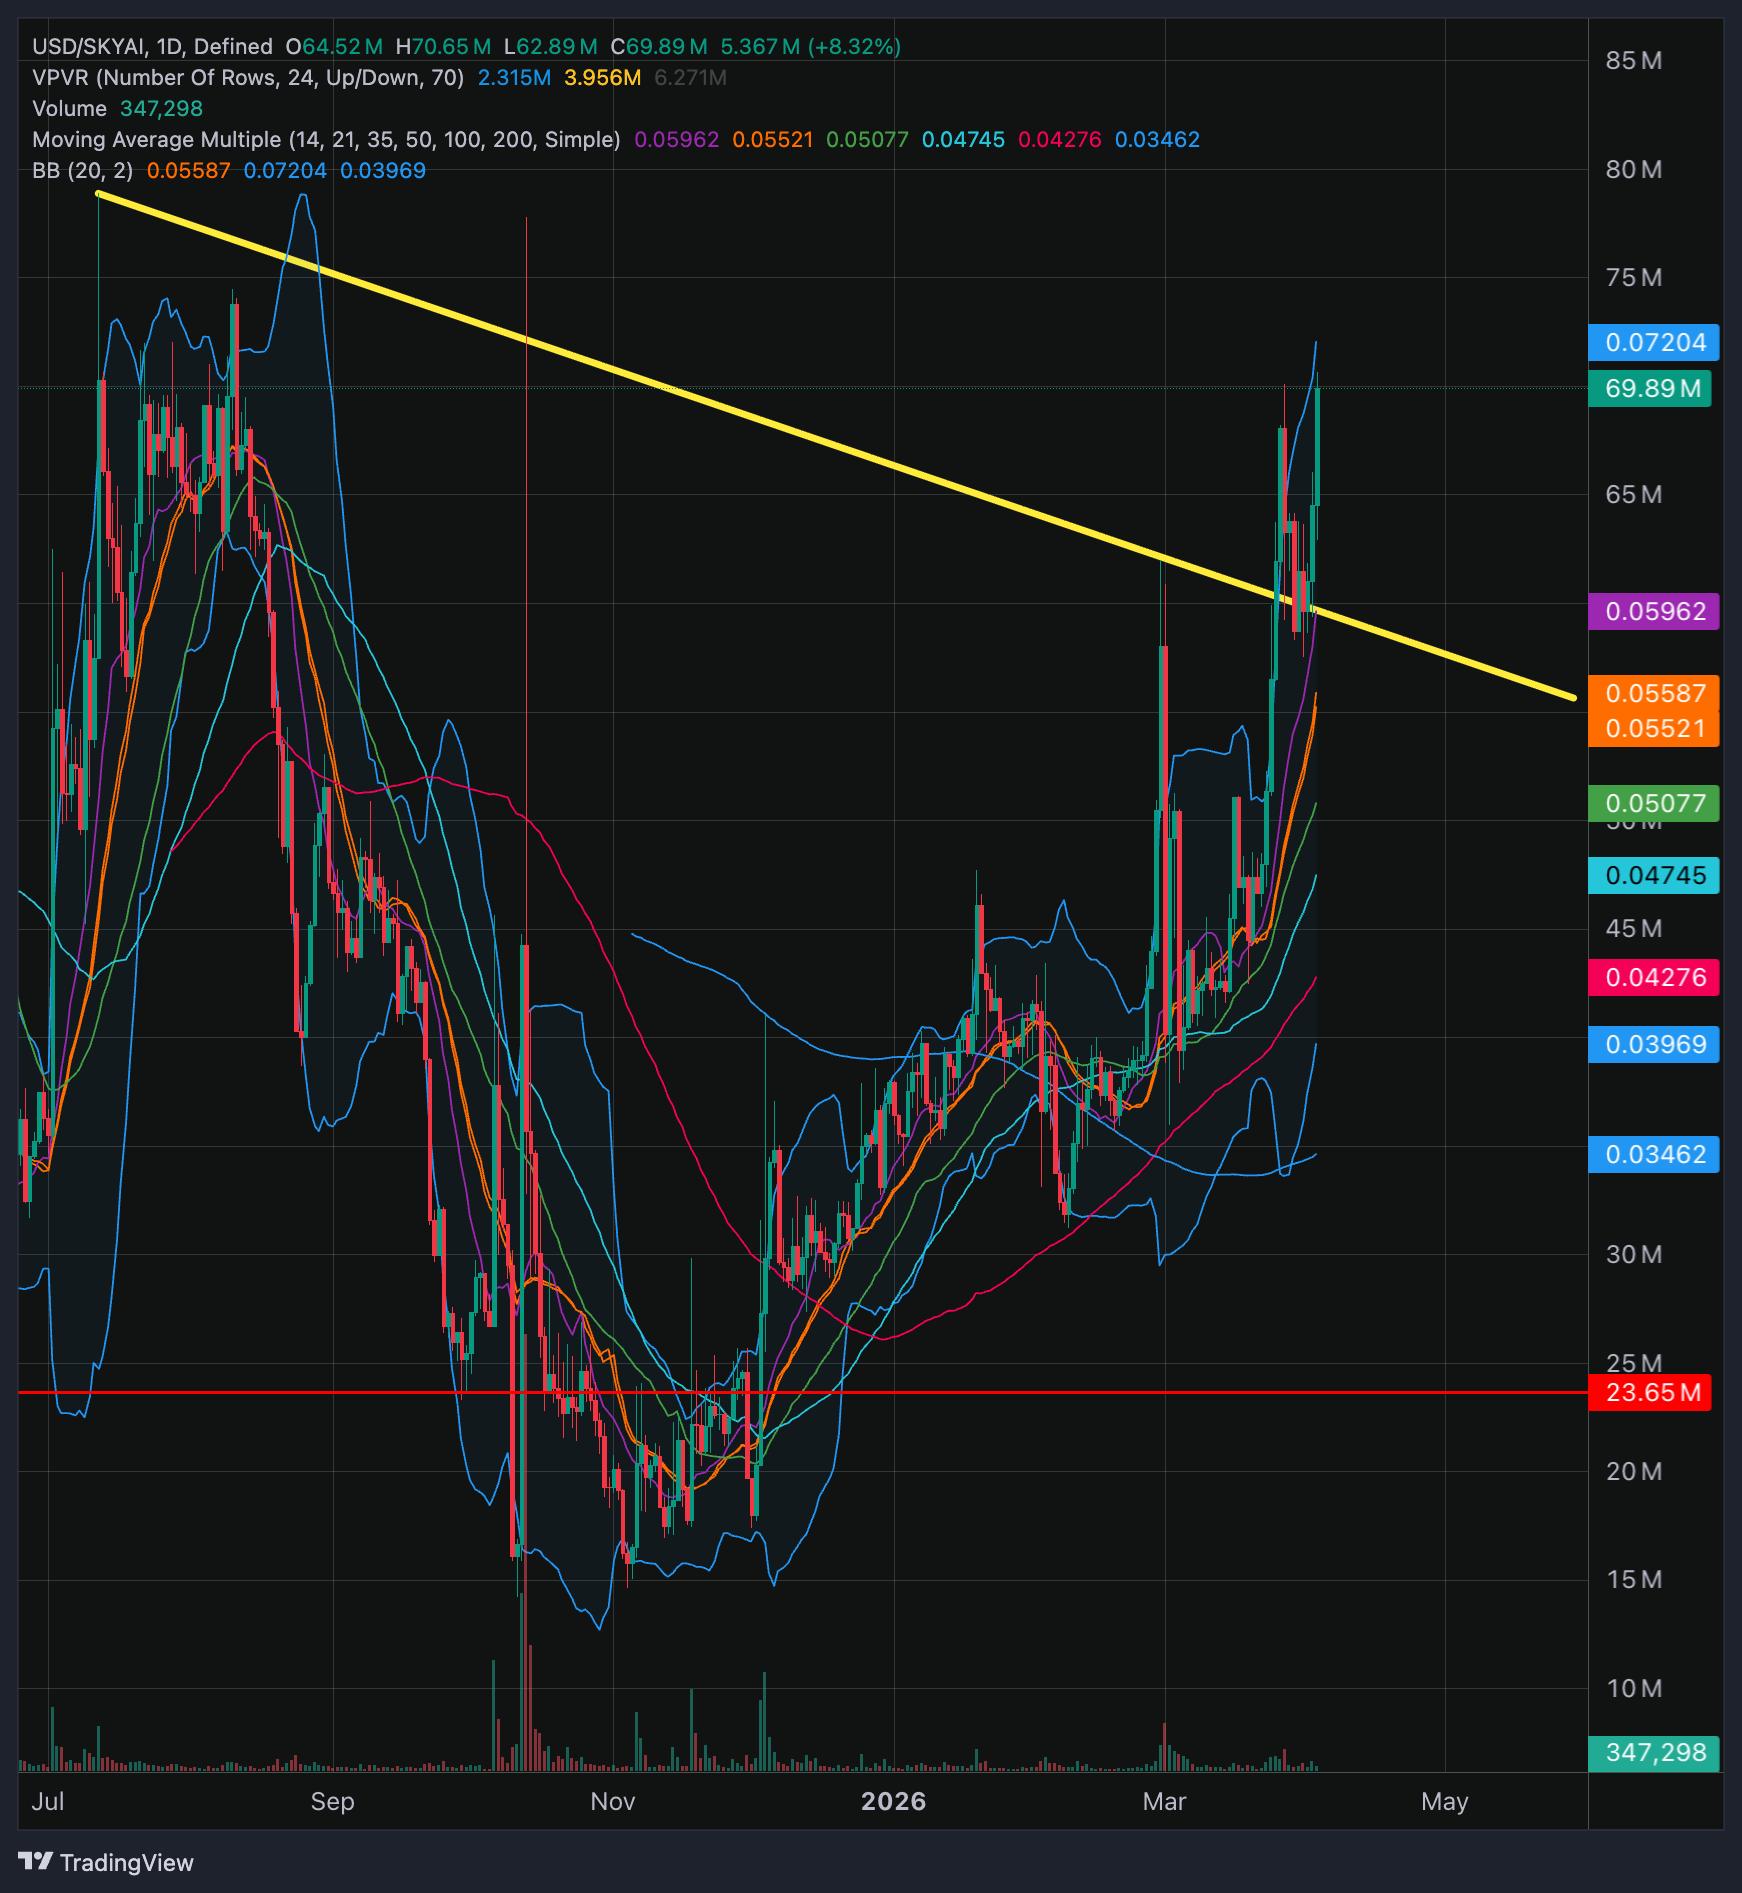Click the Sep label on time axis
1742x1893 pixels.
click(332, 1801)
